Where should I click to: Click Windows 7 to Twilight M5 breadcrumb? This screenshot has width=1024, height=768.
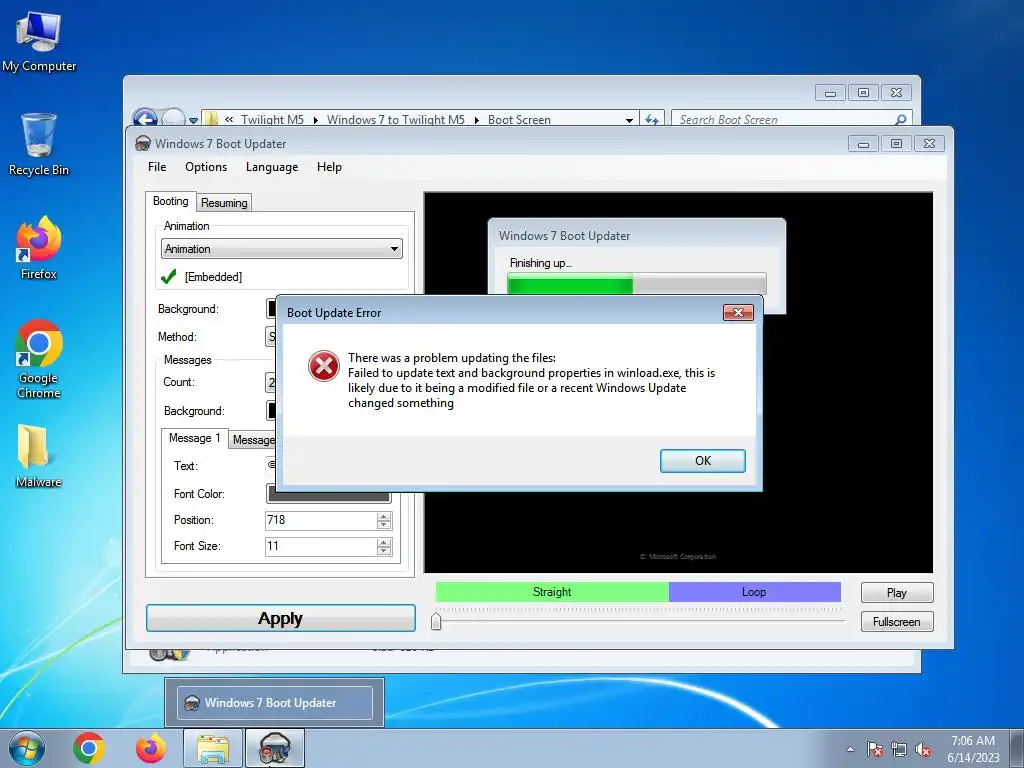tap(396, 120)
